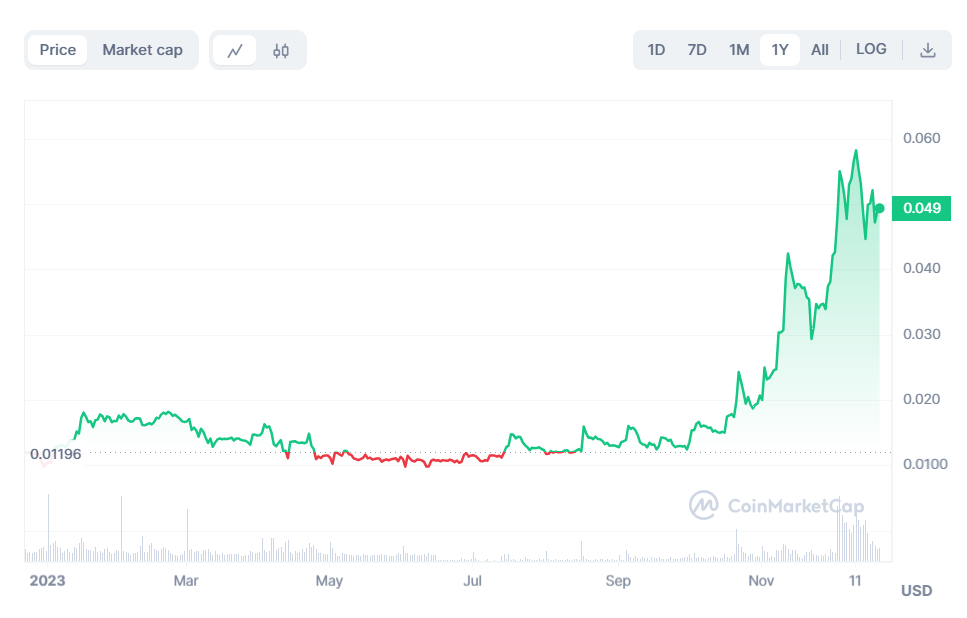Select the Market cap tab
The image size is (967, 618).
pos(142,50)
